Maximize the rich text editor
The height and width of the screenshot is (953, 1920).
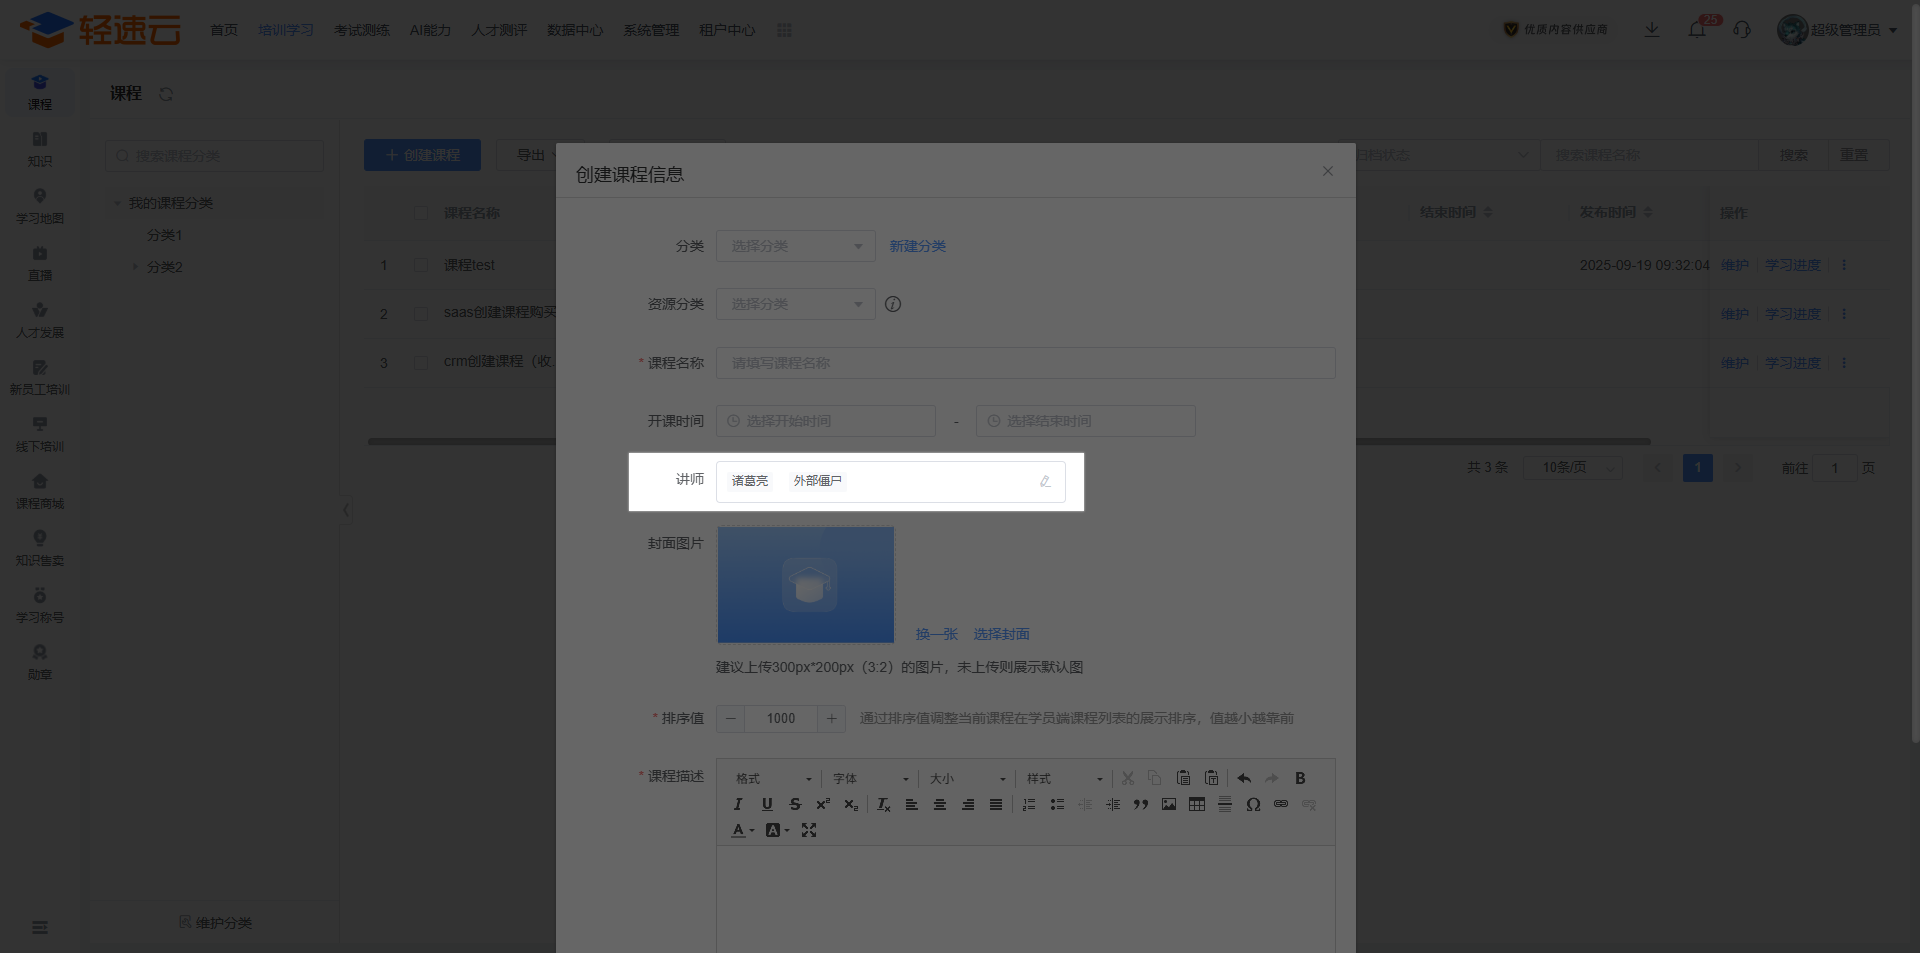809,830
